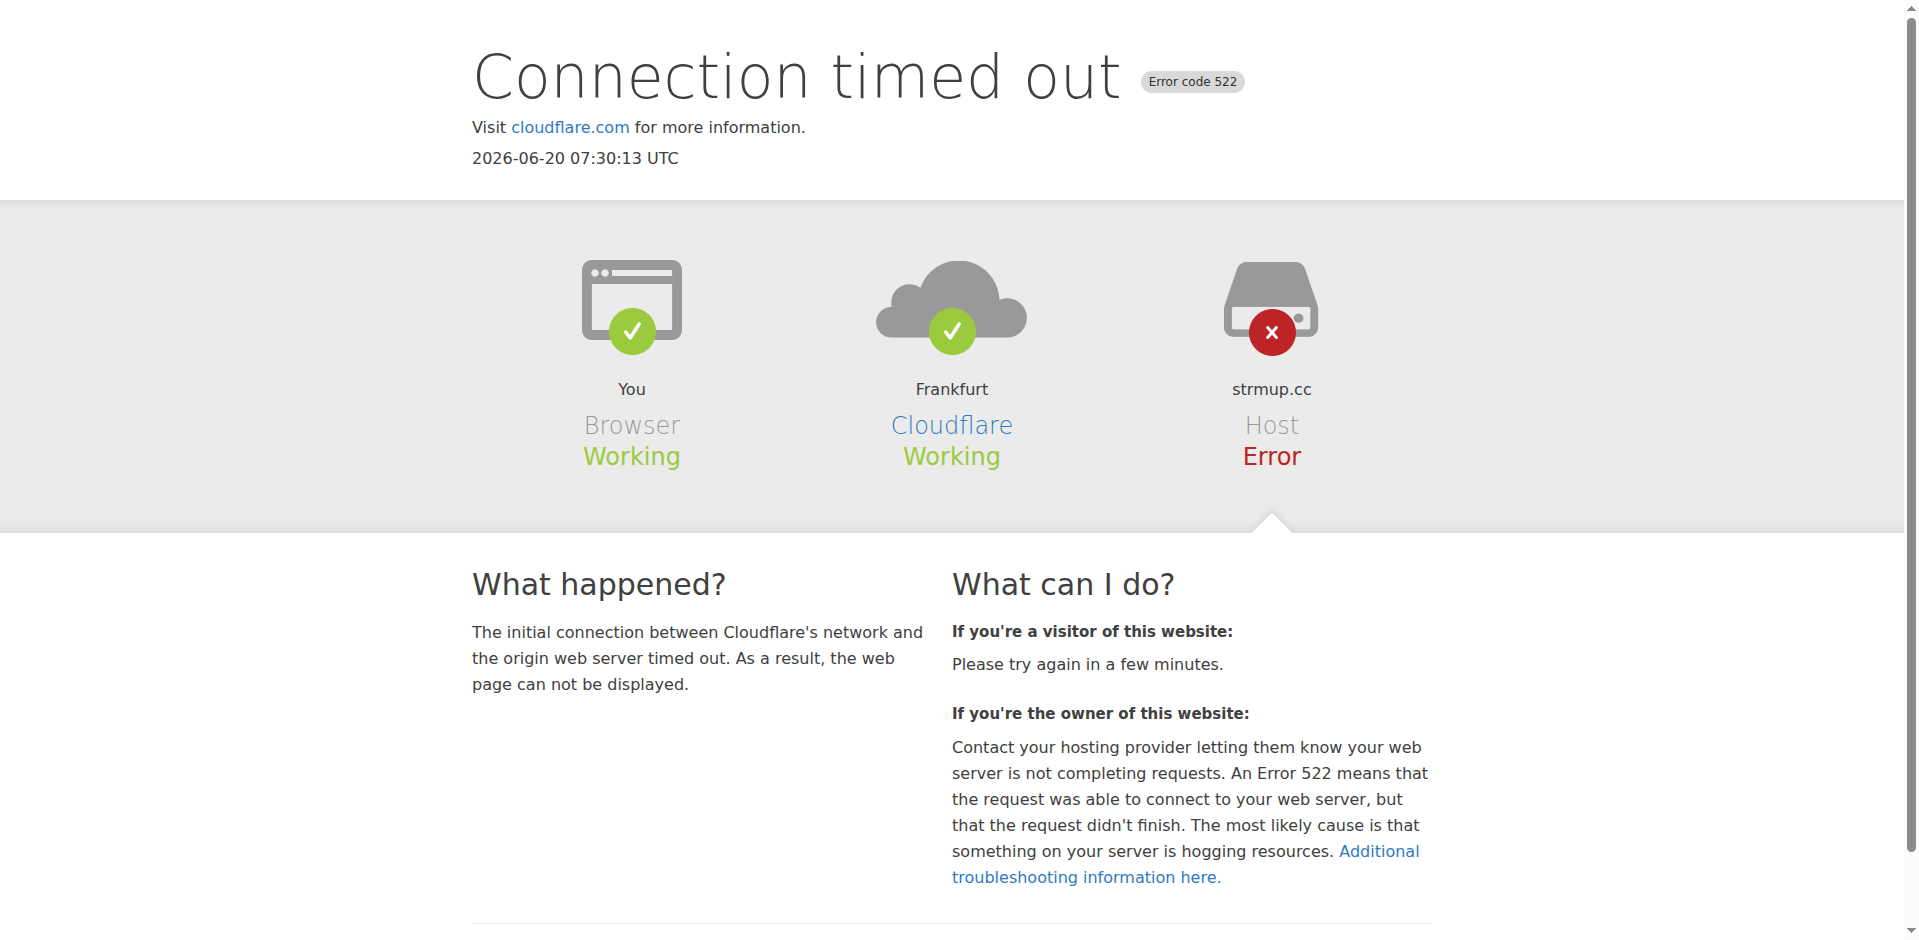This screenshot has height=940, width=1919.
Task: Open the Cloudflare status link under Frankfurt
Action: [x=952, y=425]
